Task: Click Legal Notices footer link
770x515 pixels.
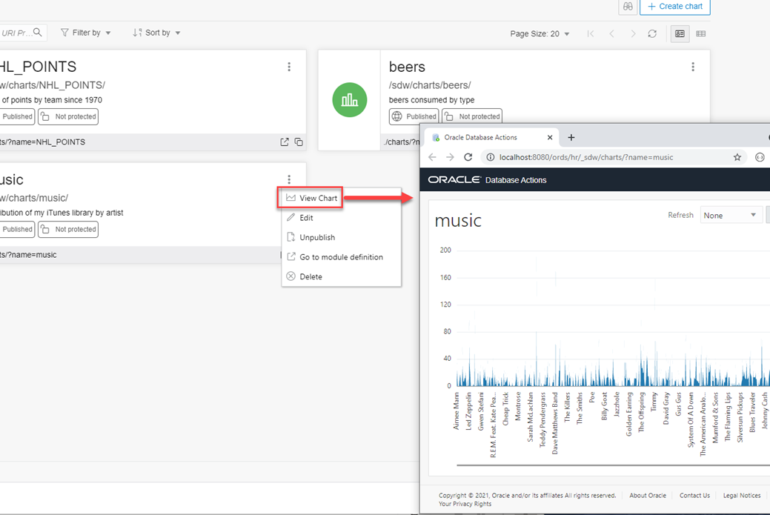Action: [x=742, y=495]
